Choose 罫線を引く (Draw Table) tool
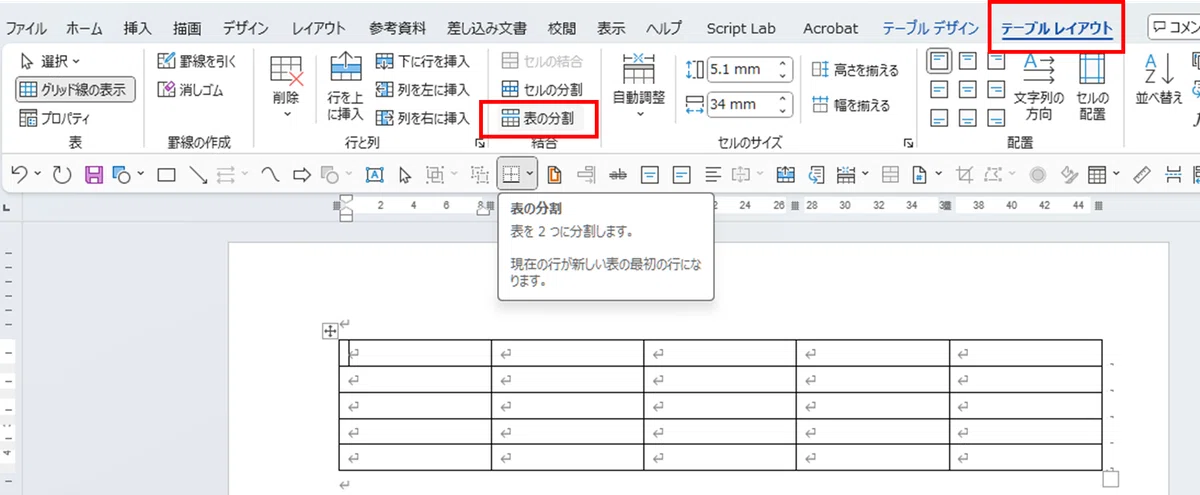This screenshot has width=1200, height=495. click(198, 61)
